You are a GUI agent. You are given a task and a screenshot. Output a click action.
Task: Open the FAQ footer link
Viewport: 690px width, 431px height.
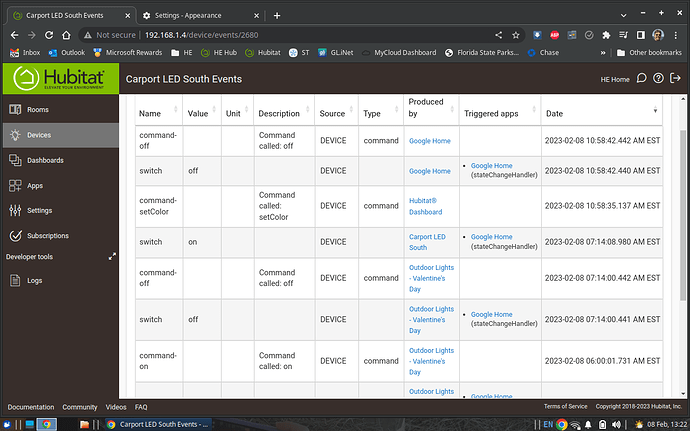coord(141,407)
